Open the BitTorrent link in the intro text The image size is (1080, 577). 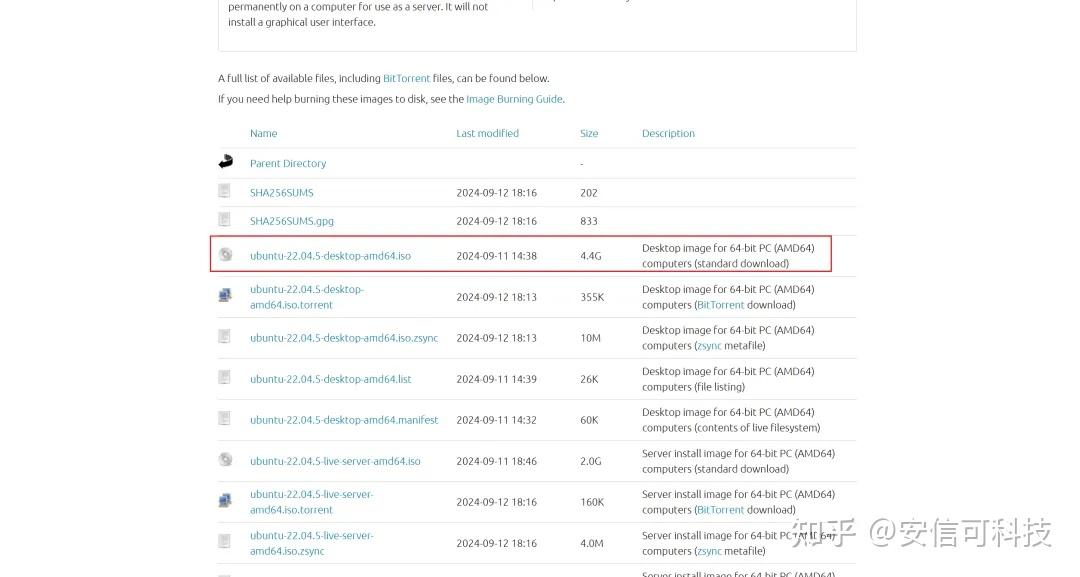coord(406,78)
